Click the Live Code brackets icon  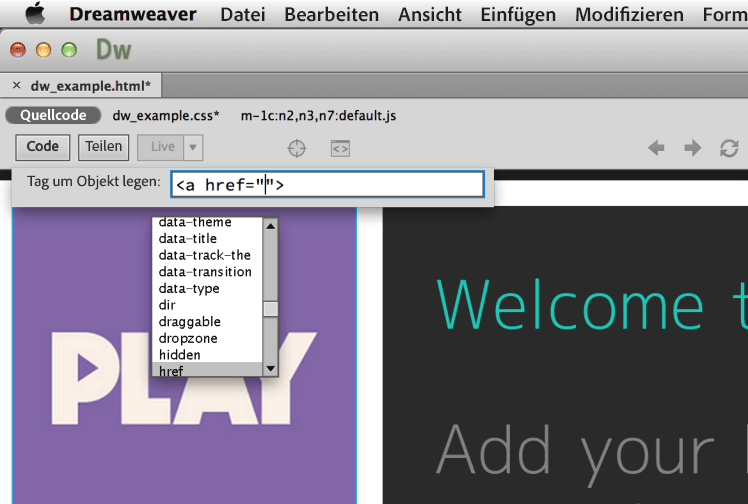click(x=340, y=148)
